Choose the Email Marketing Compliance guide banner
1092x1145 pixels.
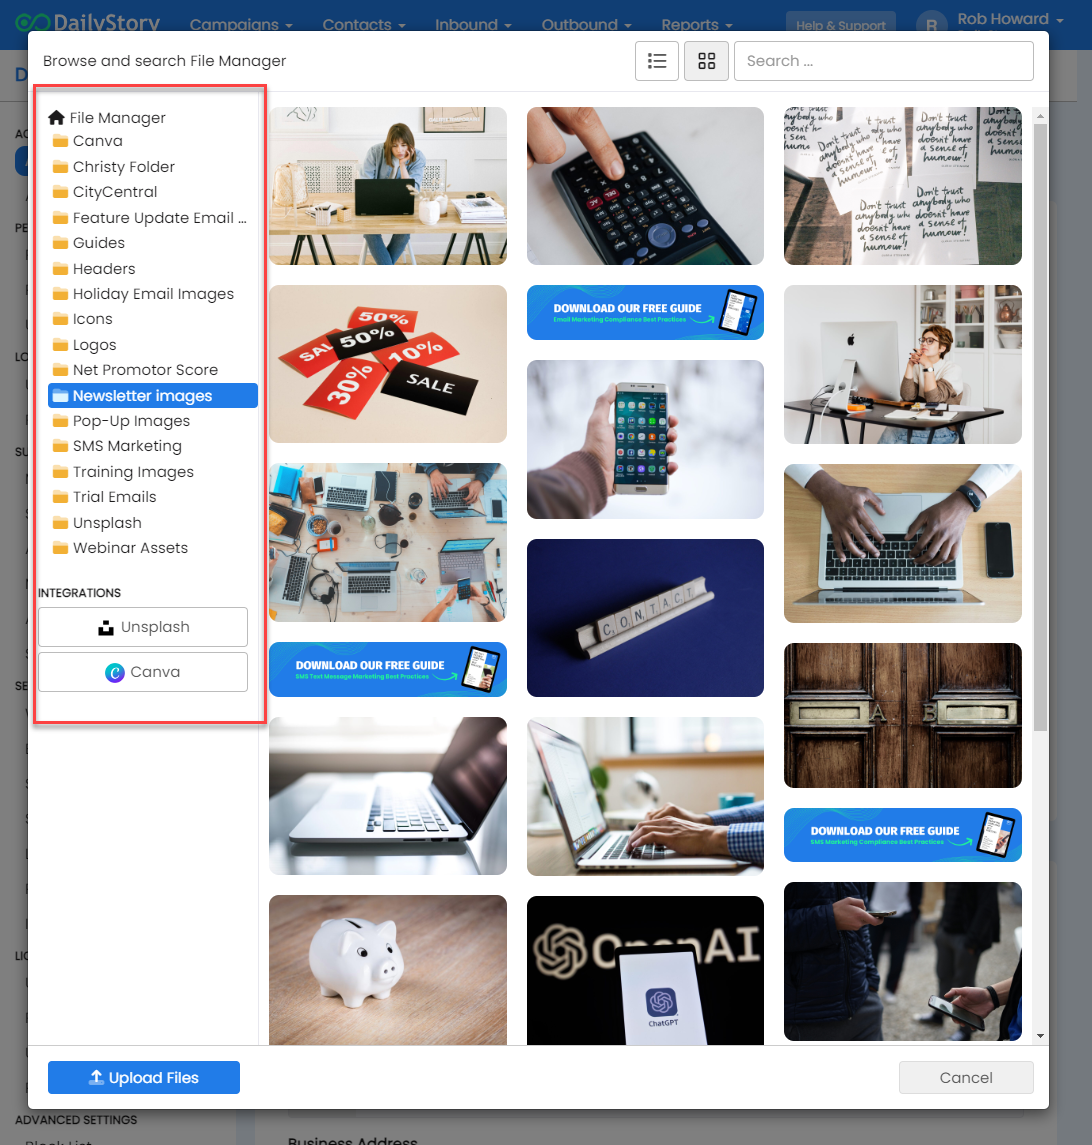(x=646, y=313)
